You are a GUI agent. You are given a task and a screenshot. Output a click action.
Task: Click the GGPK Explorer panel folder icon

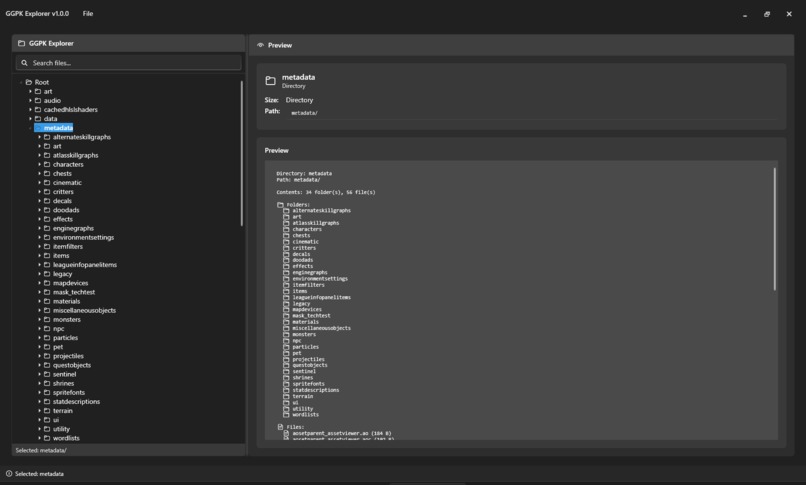(x=21, y=43)
